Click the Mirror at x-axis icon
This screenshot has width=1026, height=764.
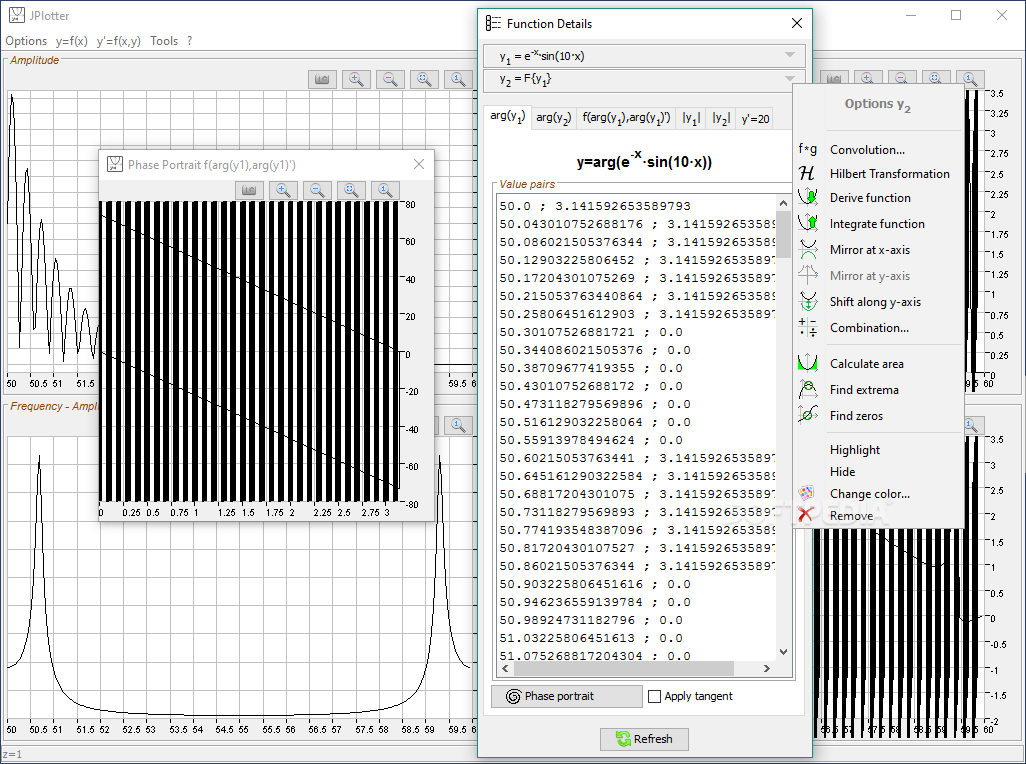tap(807, 249)
